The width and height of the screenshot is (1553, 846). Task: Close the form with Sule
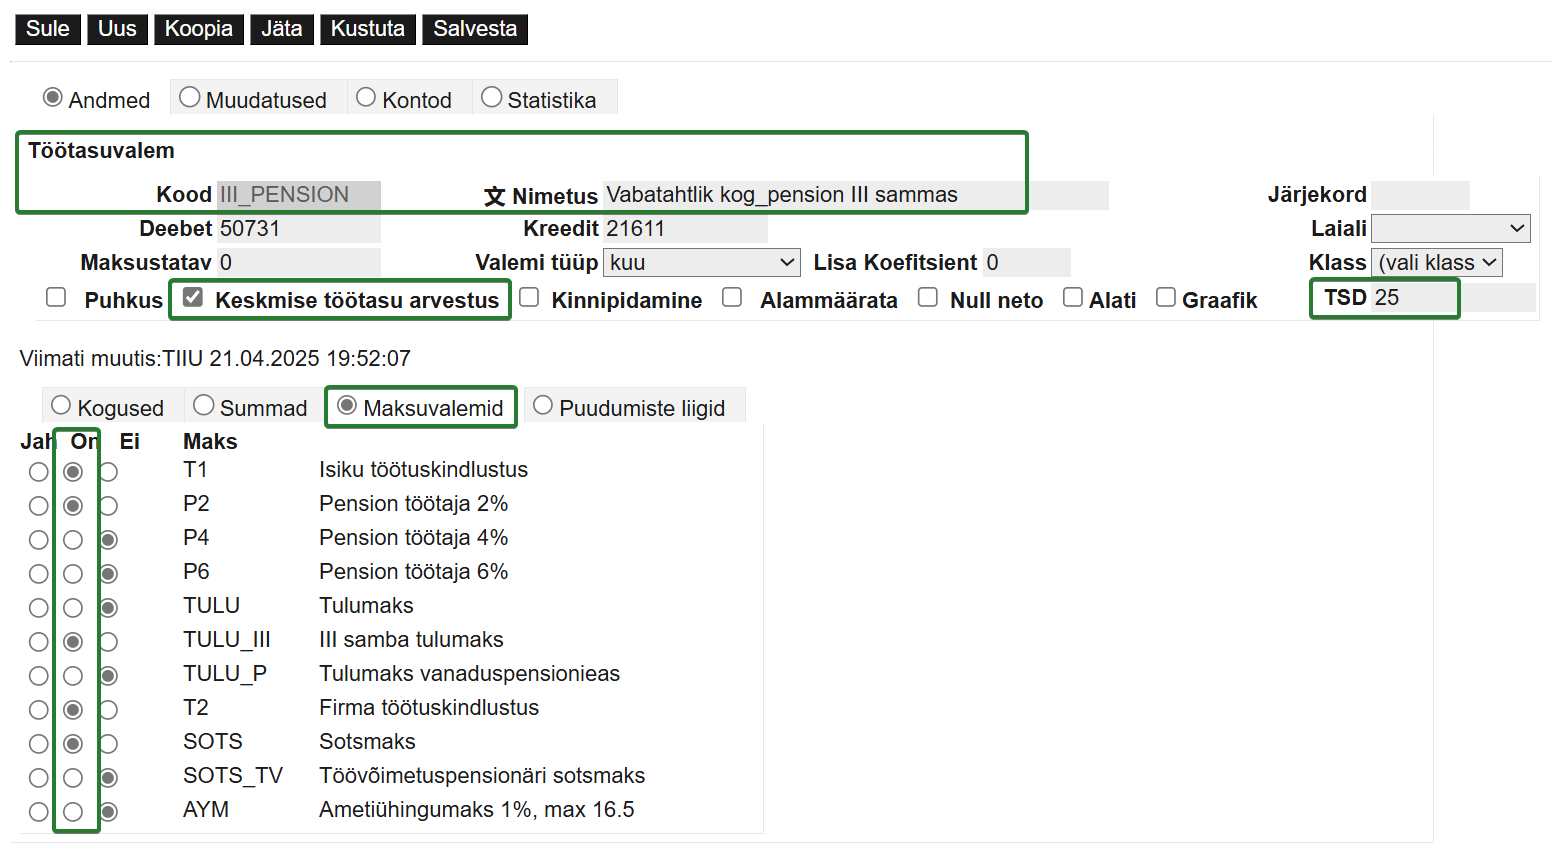click(x=48, y=29)
